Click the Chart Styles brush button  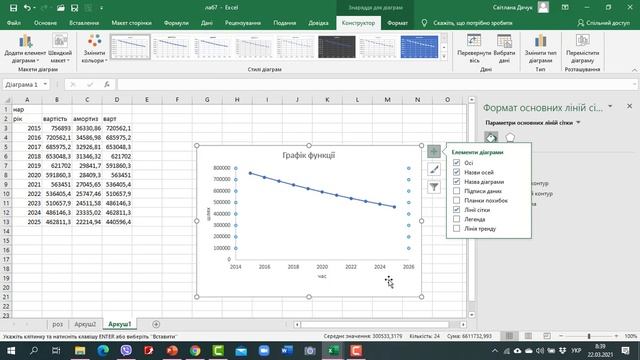tap(434, 169)
